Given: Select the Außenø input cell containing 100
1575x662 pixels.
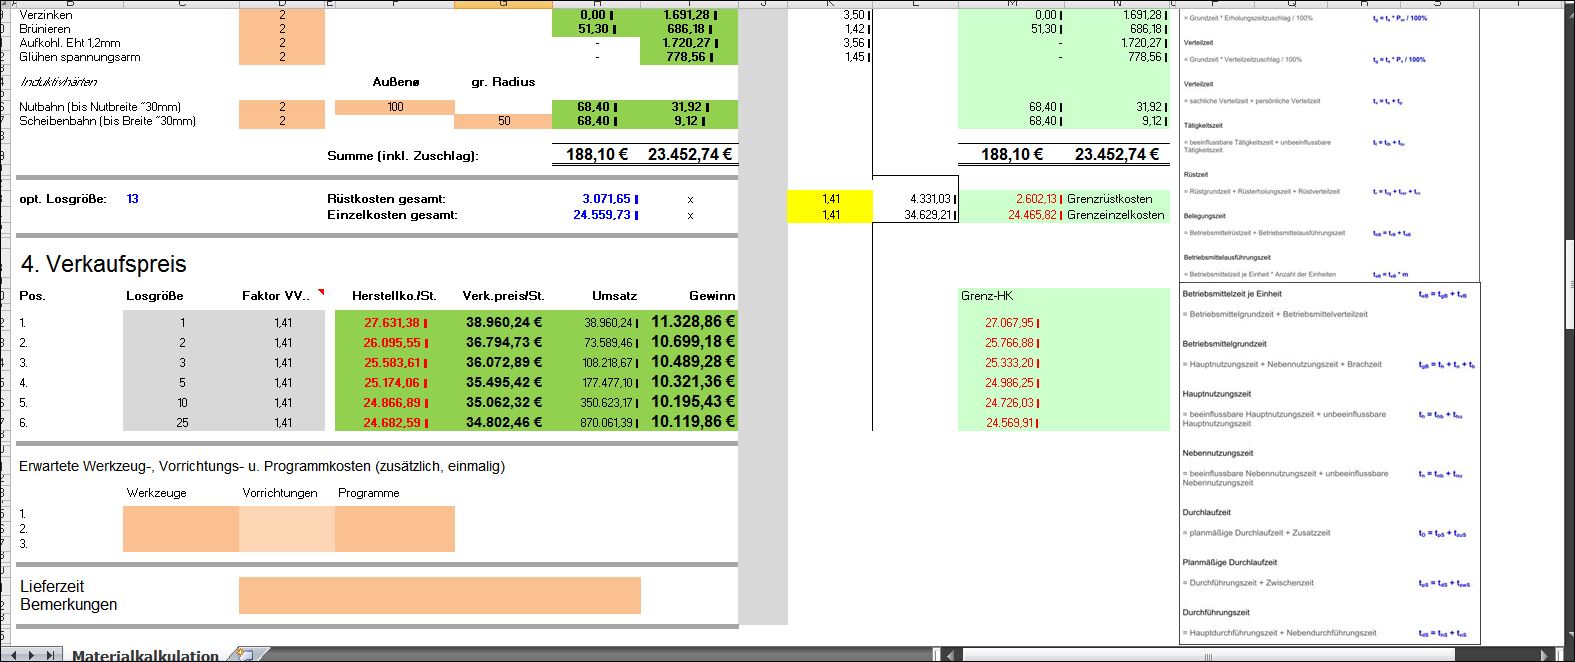Looking at the screenshot, I should coord(394,107).
